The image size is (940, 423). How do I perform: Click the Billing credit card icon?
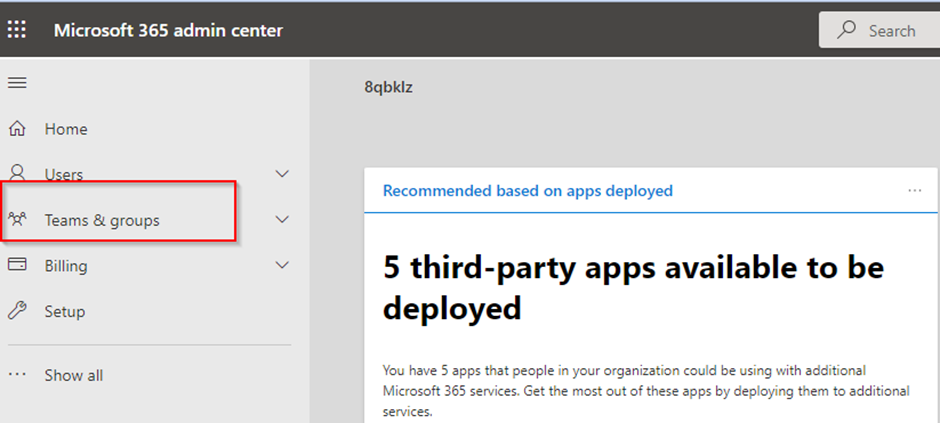click(x=17, y=265)
